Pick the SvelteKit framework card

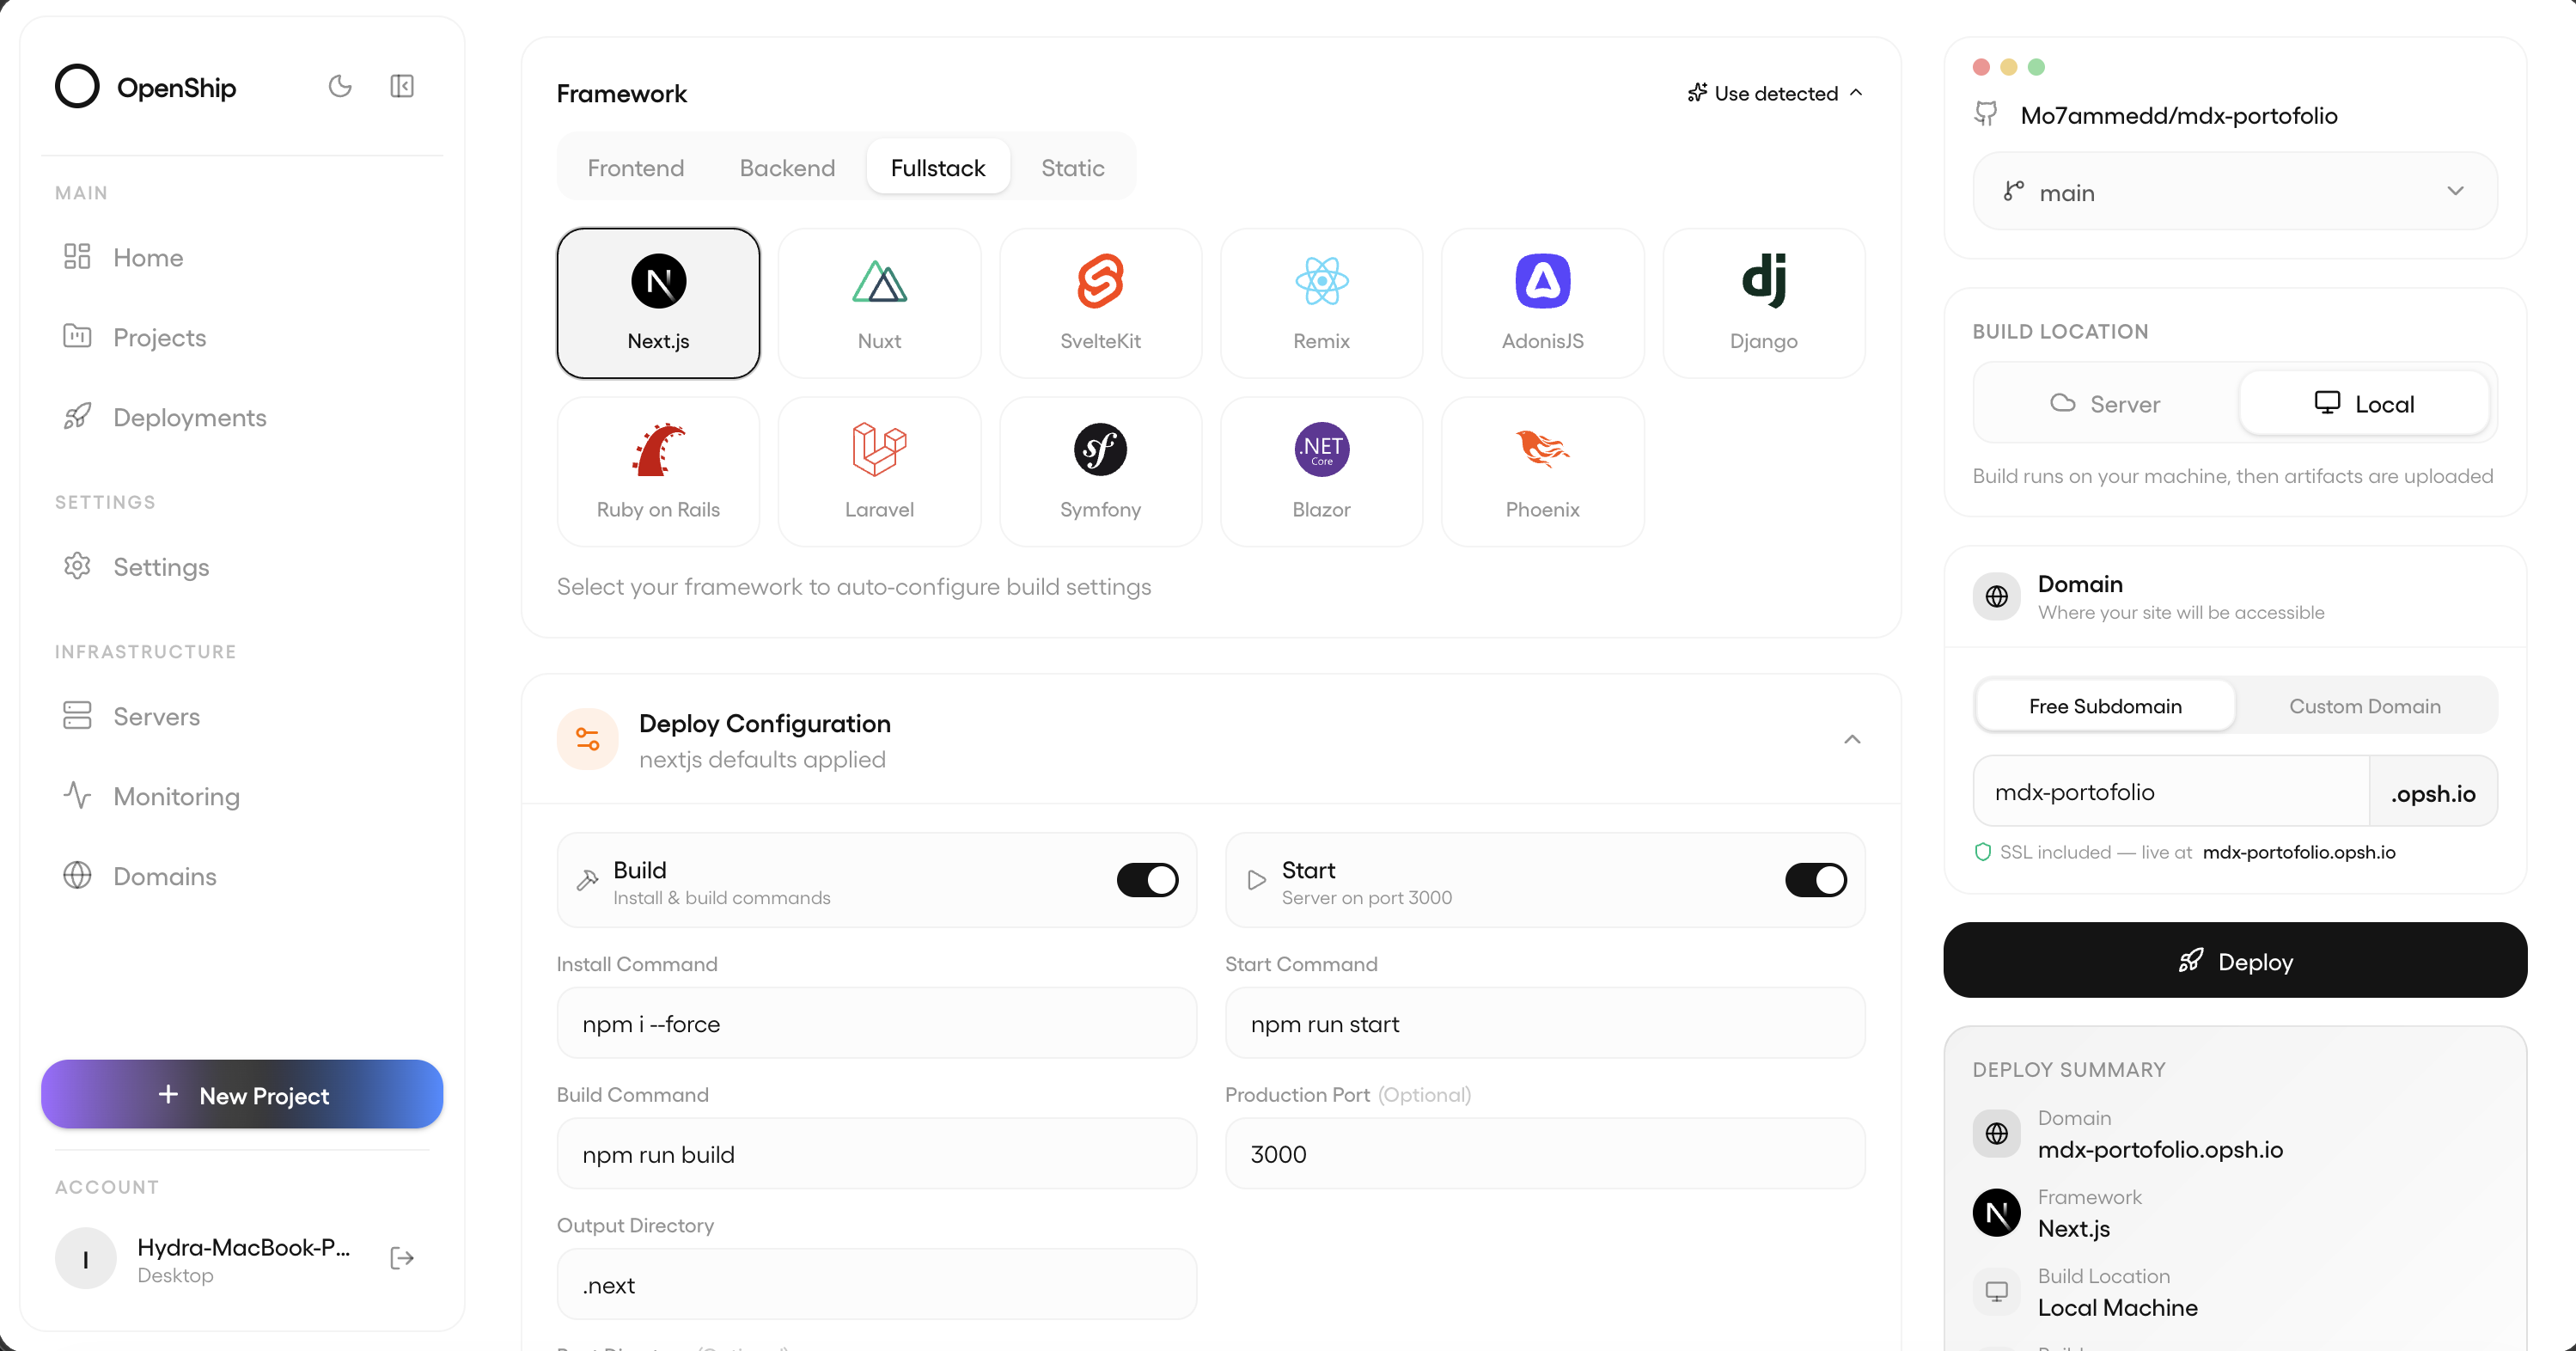(1100, 303)
